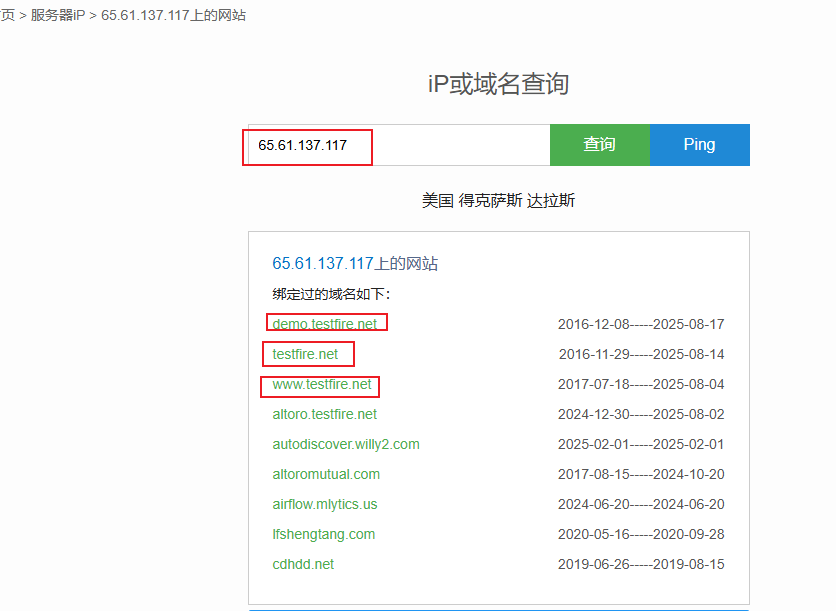
Task: Open the demo.testfire.net link
Action: coord(324,324)
